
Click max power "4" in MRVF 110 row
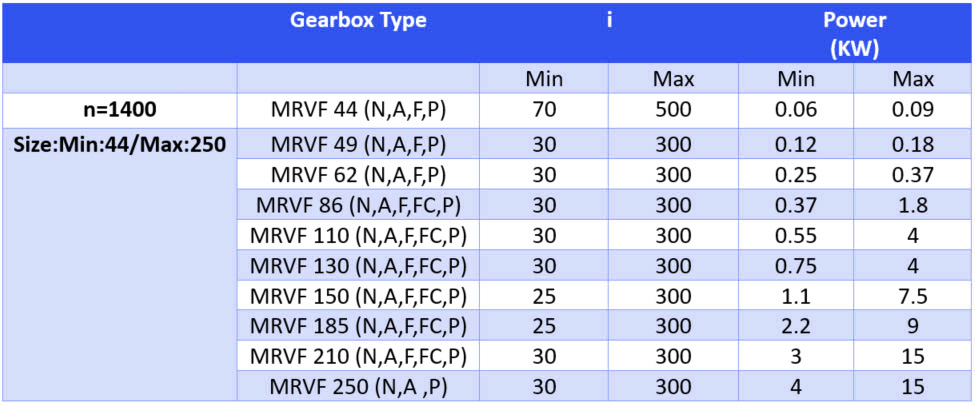913,235
